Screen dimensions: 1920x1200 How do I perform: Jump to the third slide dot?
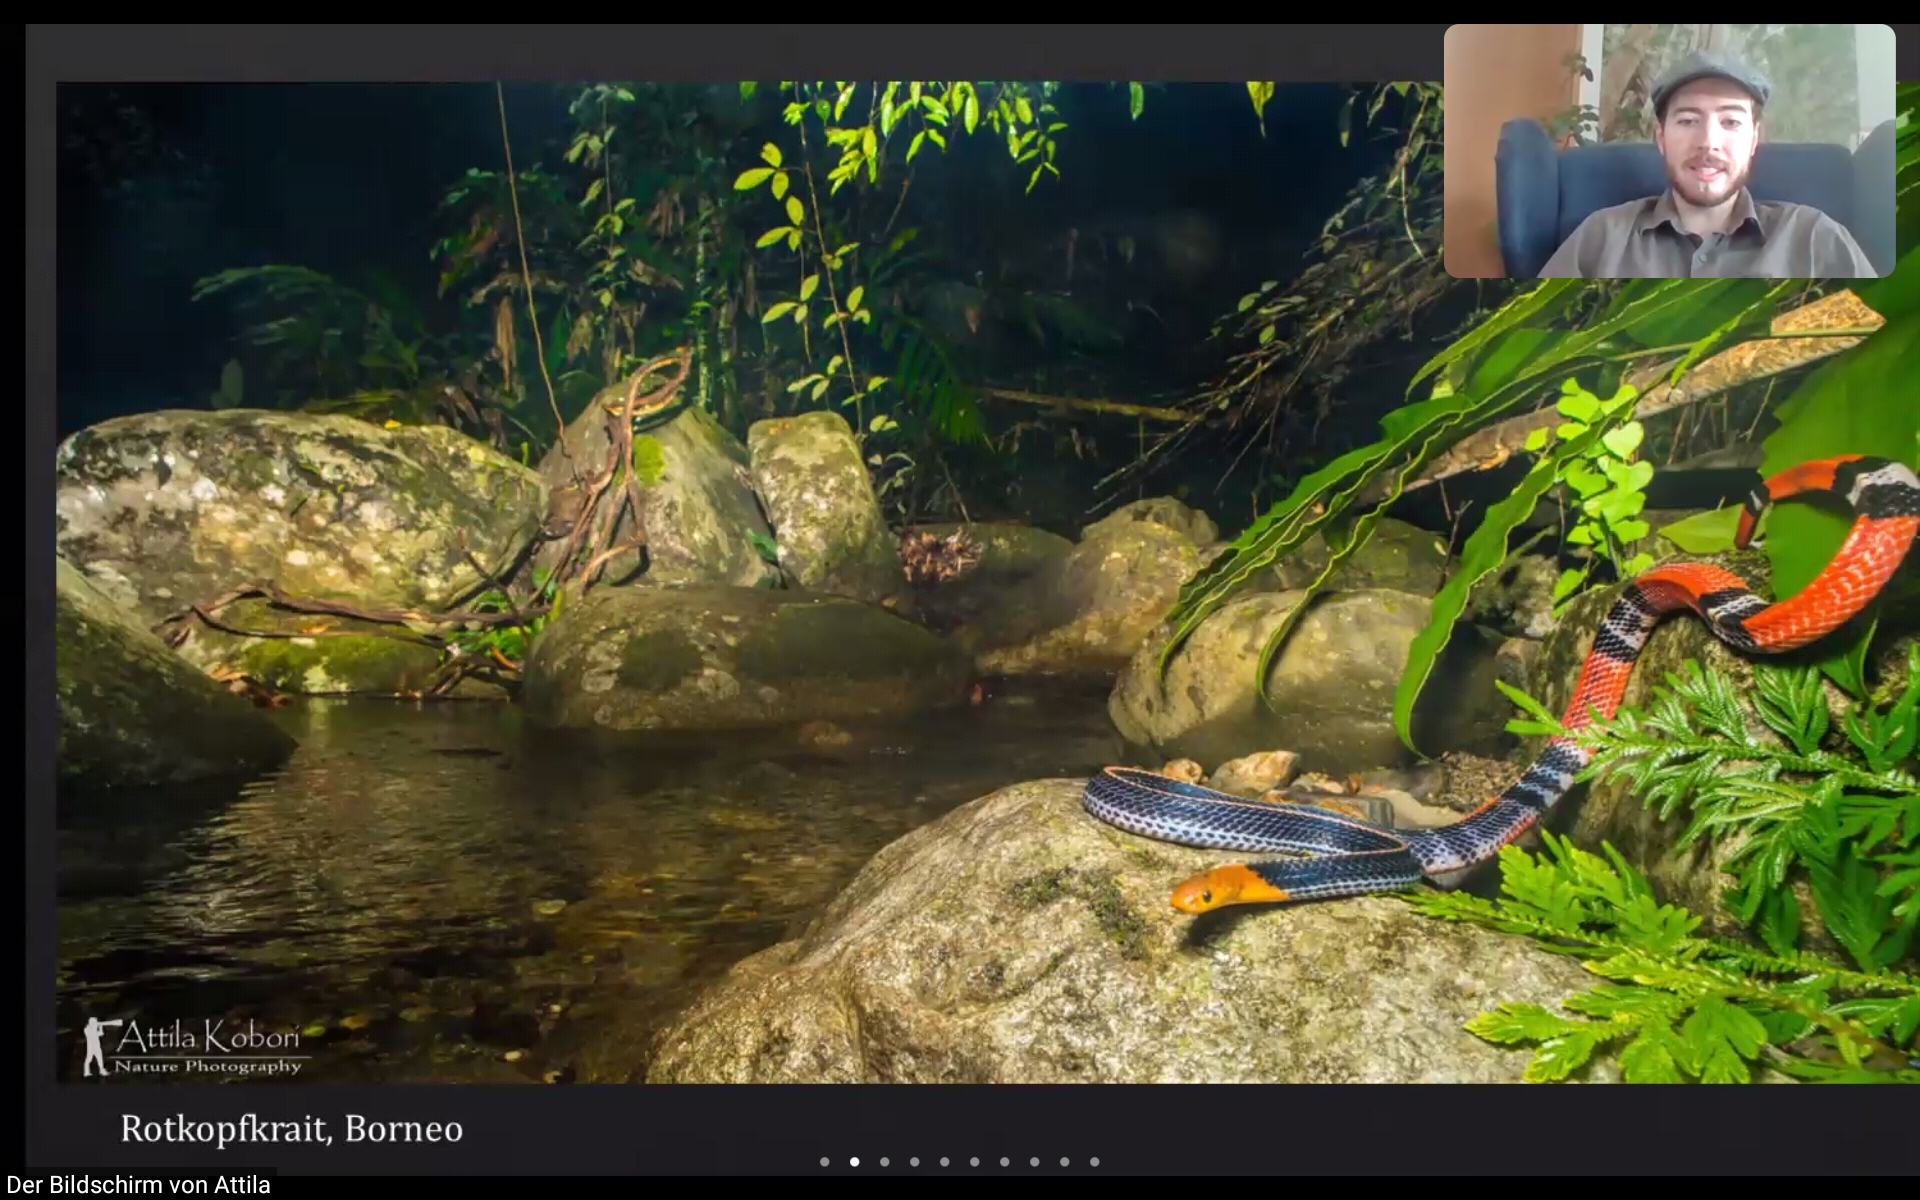[885, 1162]
